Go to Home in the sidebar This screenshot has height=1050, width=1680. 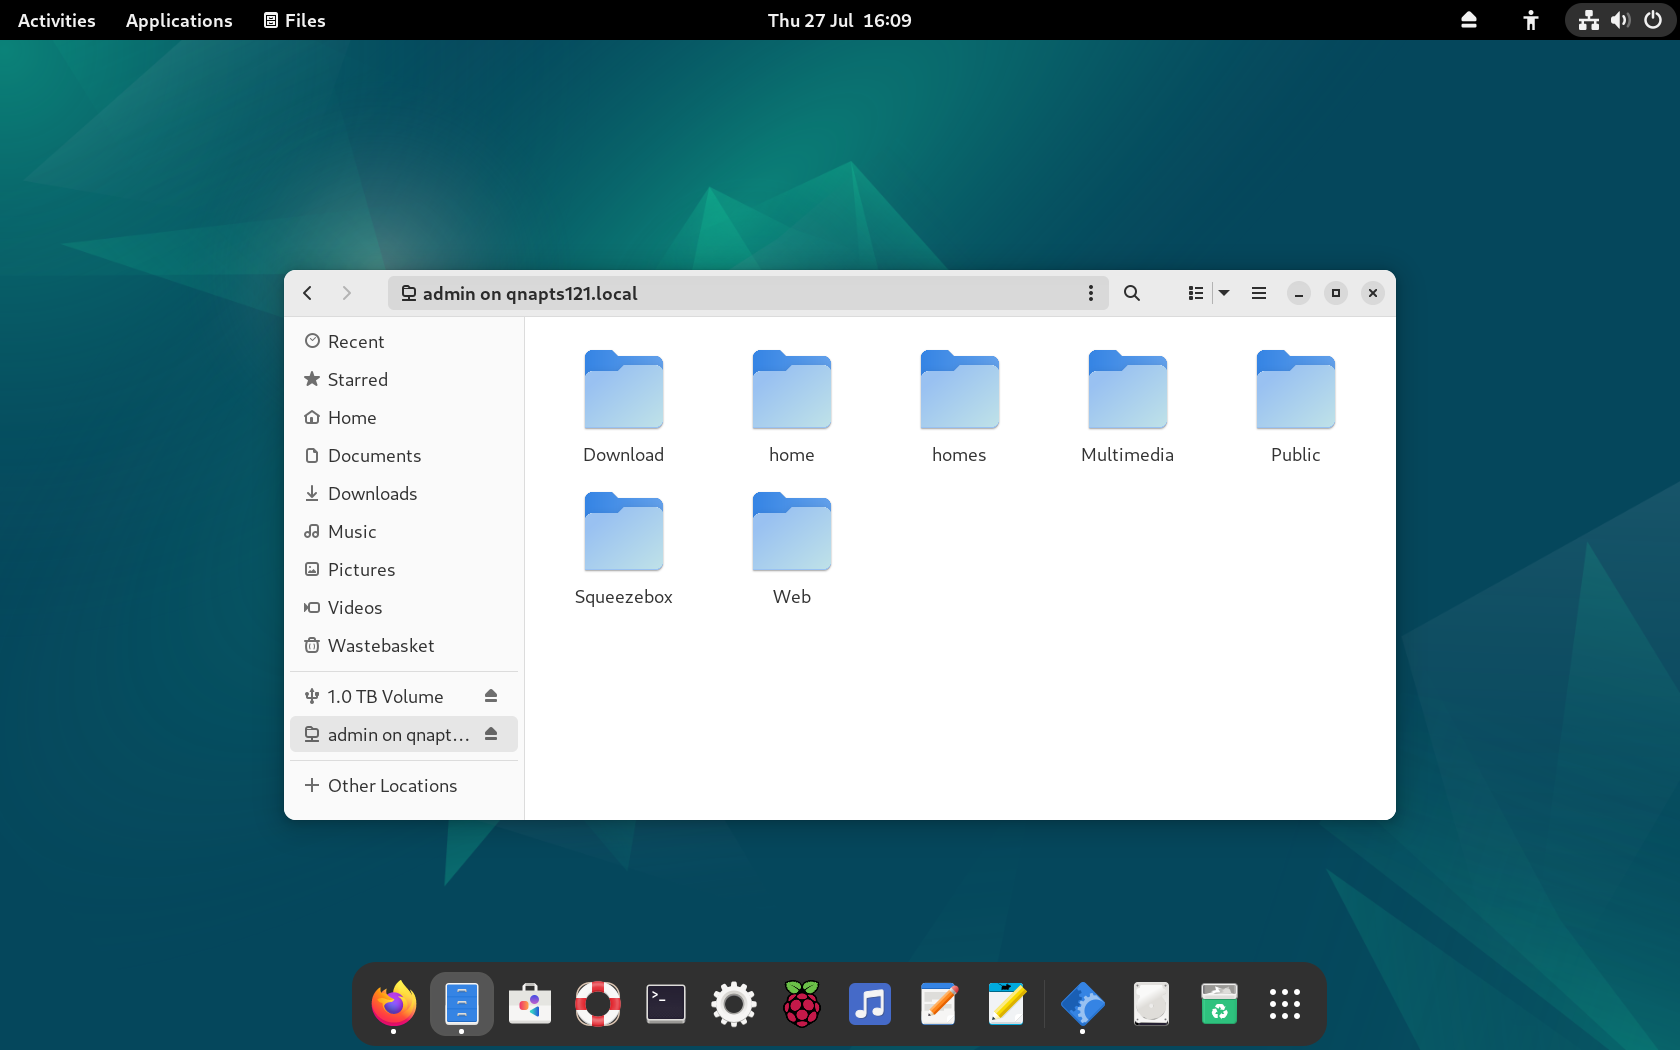[x=404, y=418]
